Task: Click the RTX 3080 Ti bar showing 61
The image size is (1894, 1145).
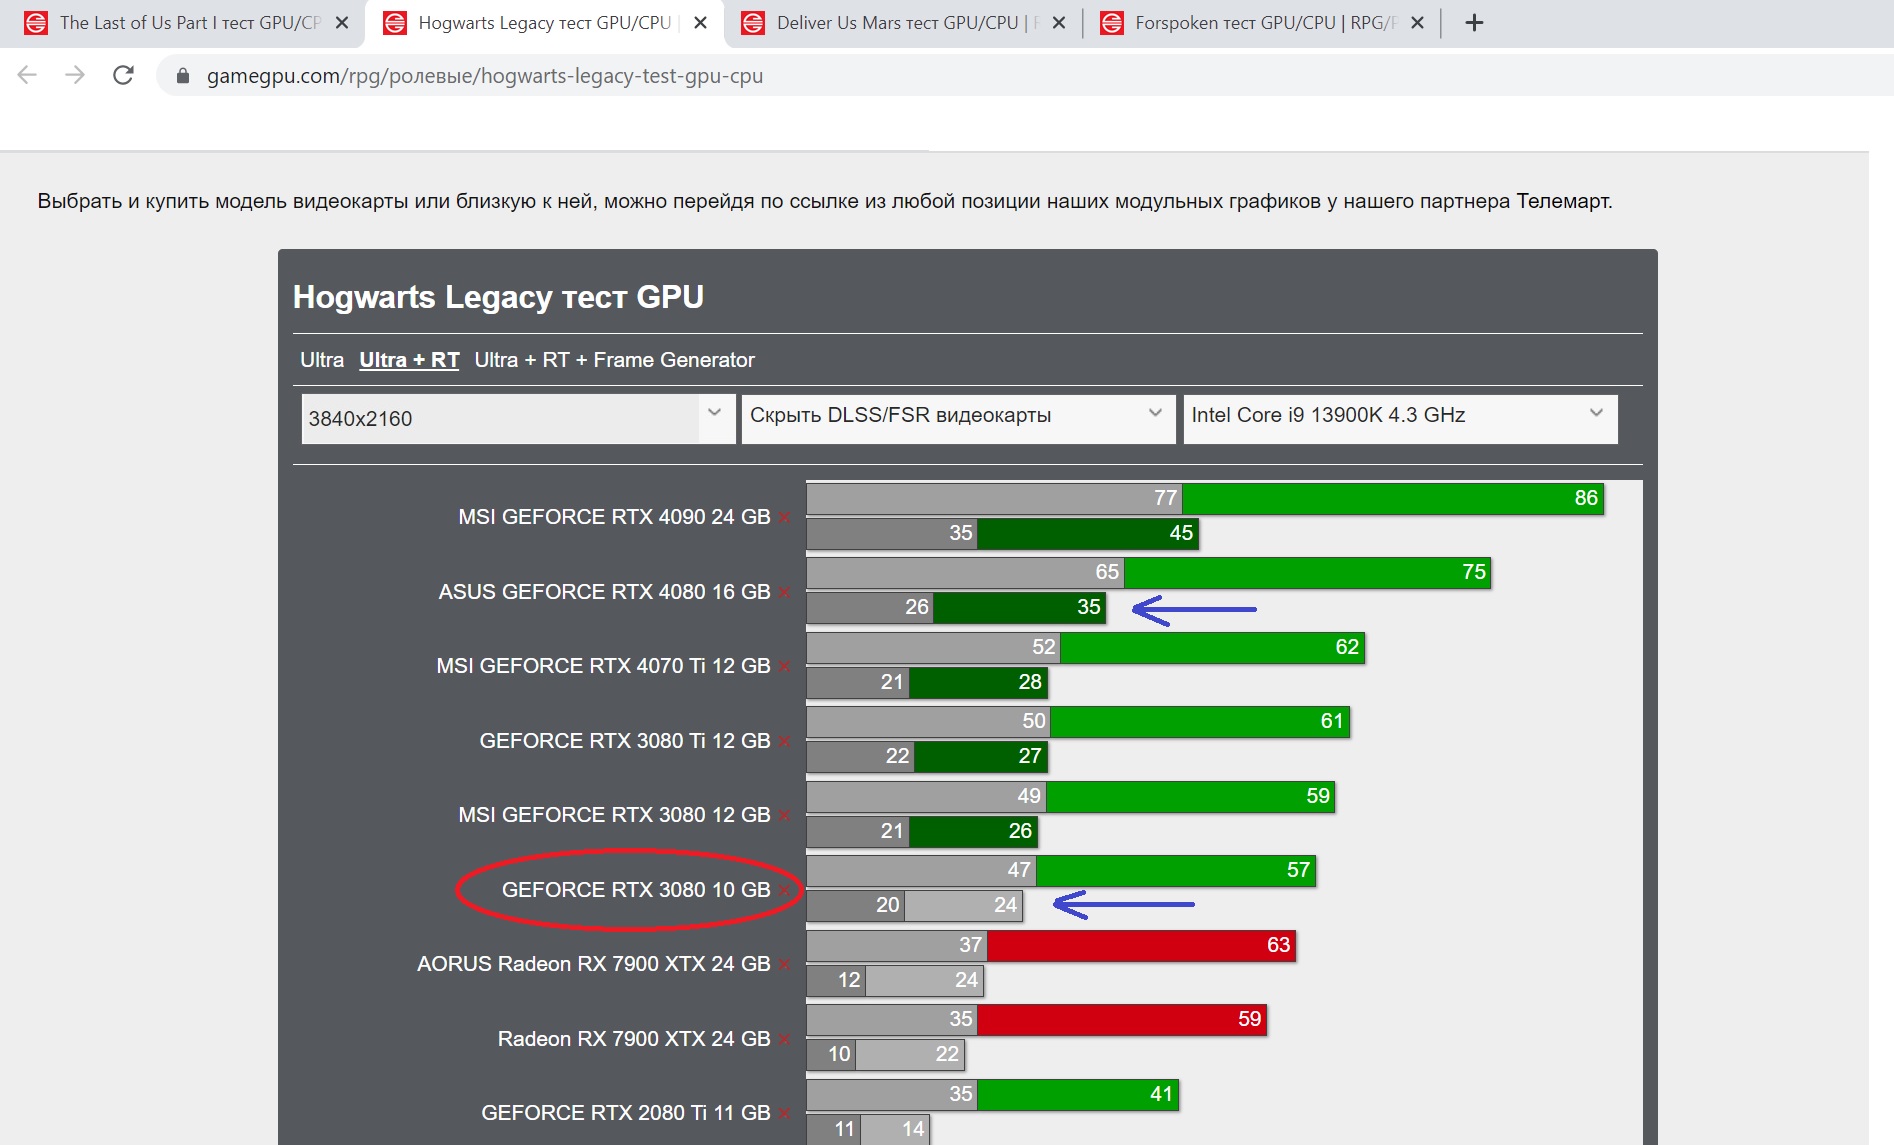Action: [x=1200, y=722]
